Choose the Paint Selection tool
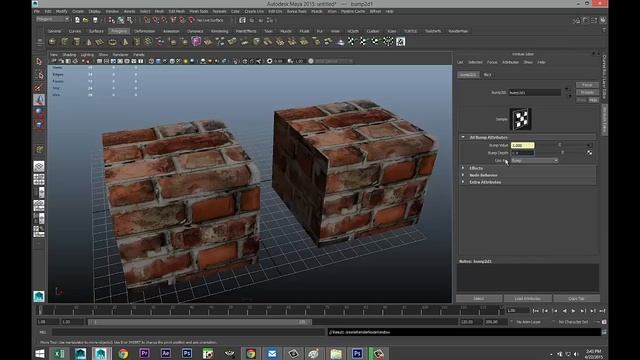The image size is (640, 360). (x=39, y=87)
